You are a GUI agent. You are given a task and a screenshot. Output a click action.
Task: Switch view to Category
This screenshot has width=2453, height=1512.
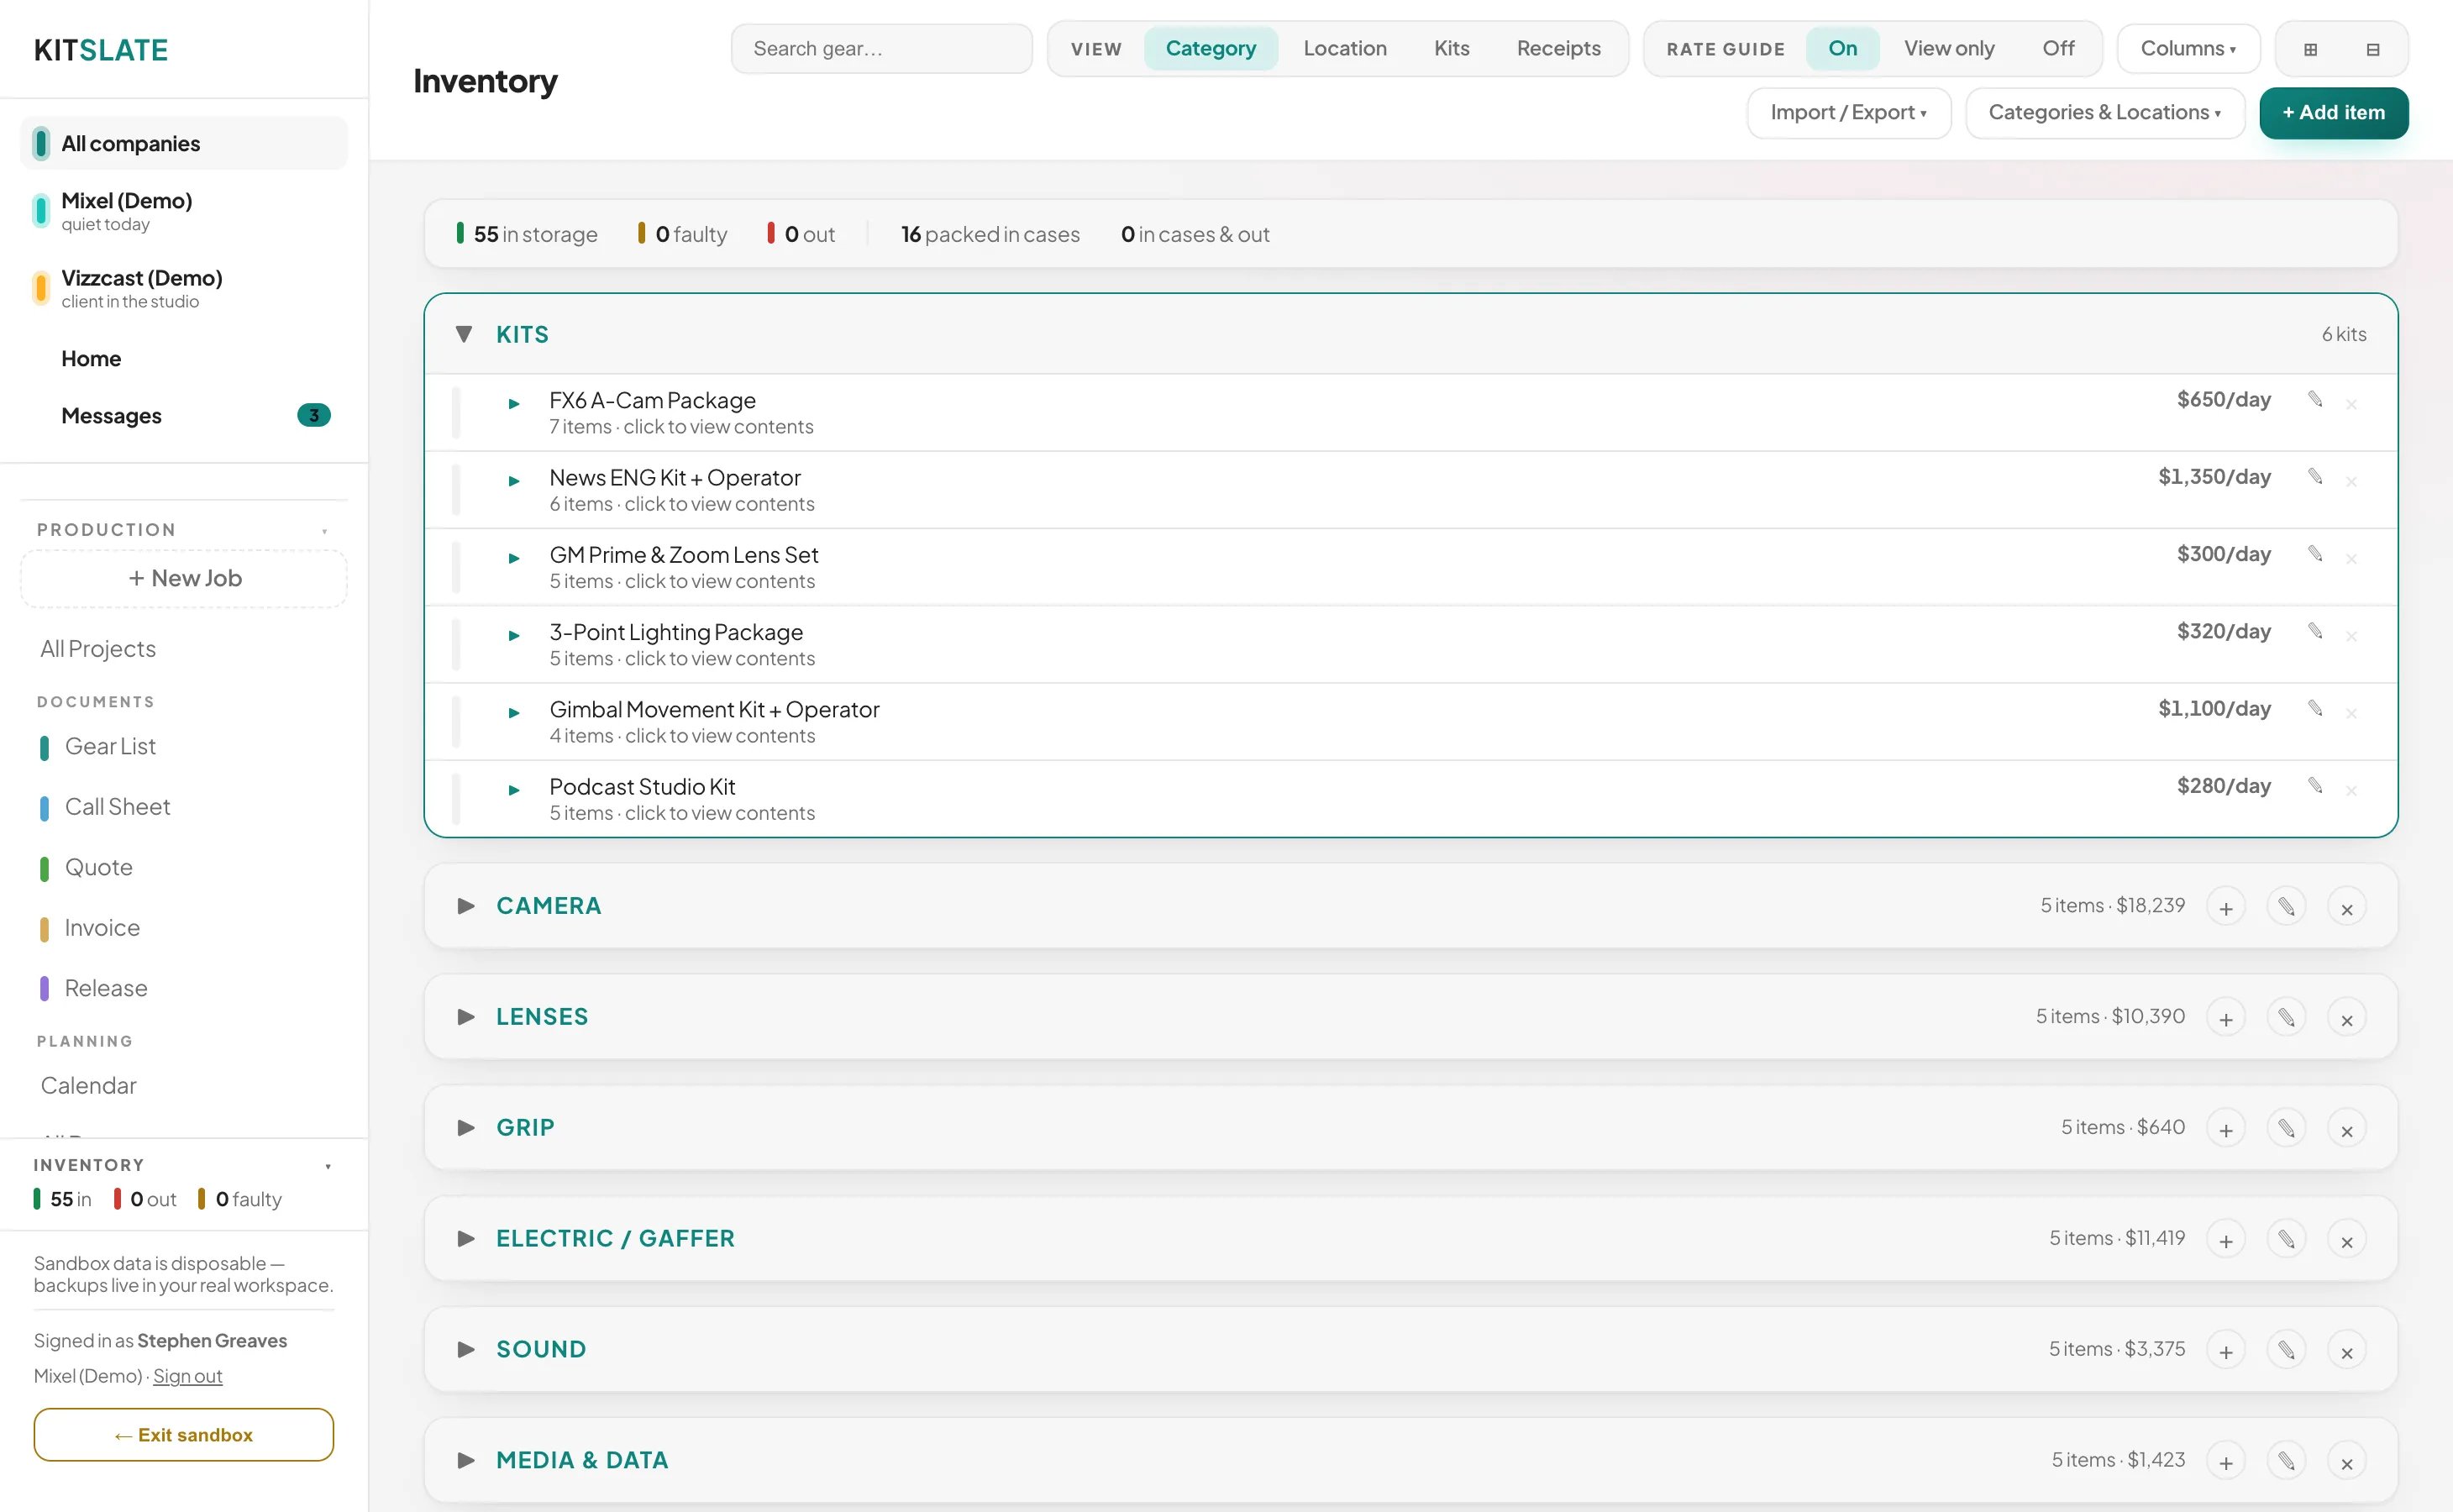(1210, 48)
